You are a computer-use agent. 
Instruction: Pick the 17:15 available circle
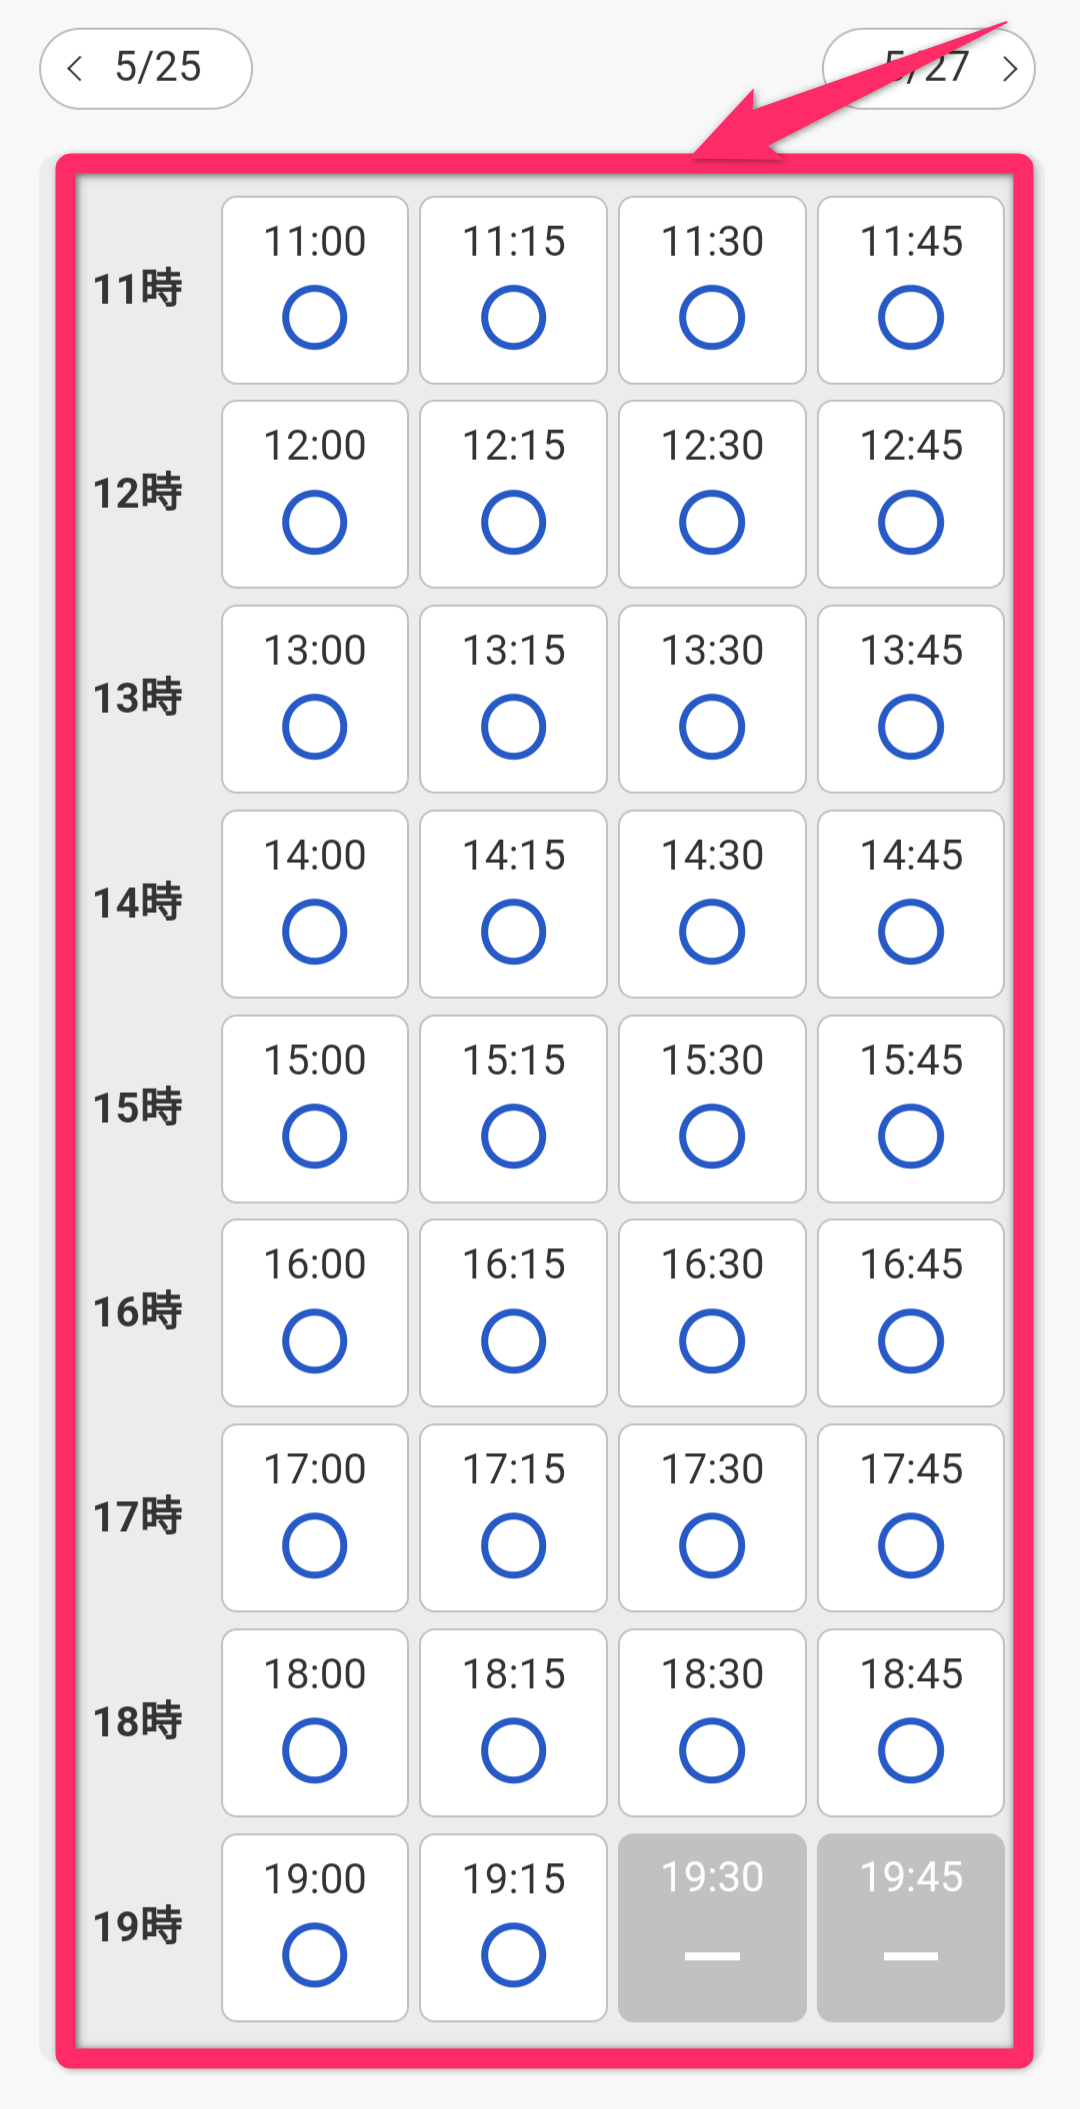[x=513, y=1545]
